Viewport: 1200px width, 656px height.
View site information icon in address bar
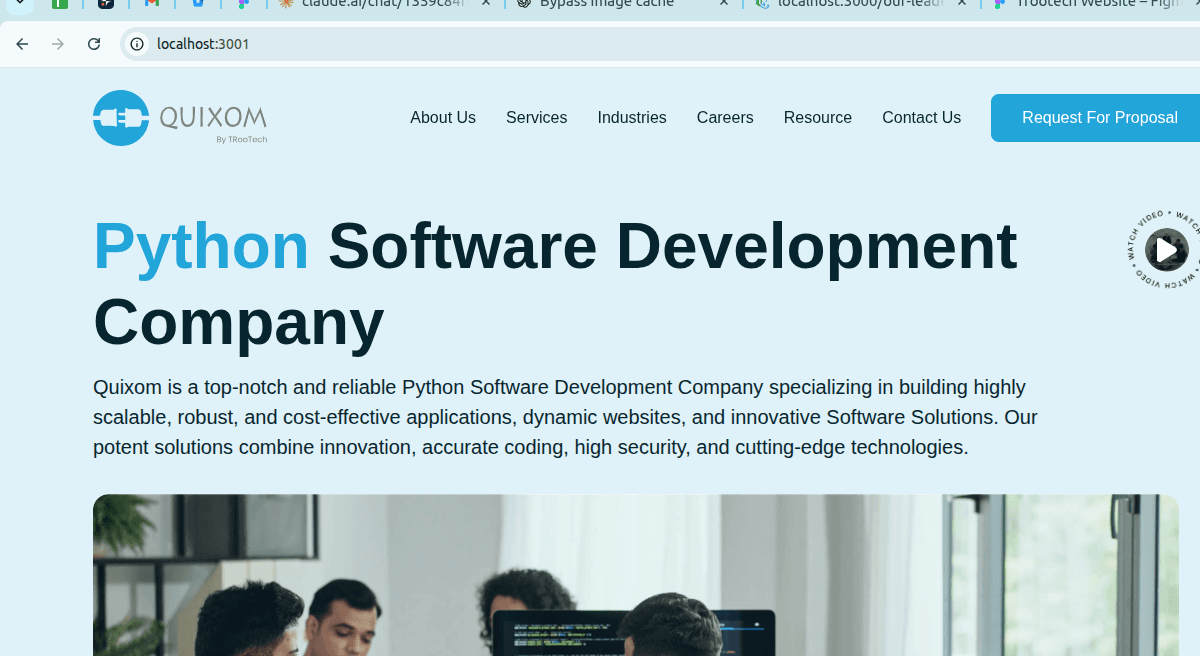tap(137, 44)
